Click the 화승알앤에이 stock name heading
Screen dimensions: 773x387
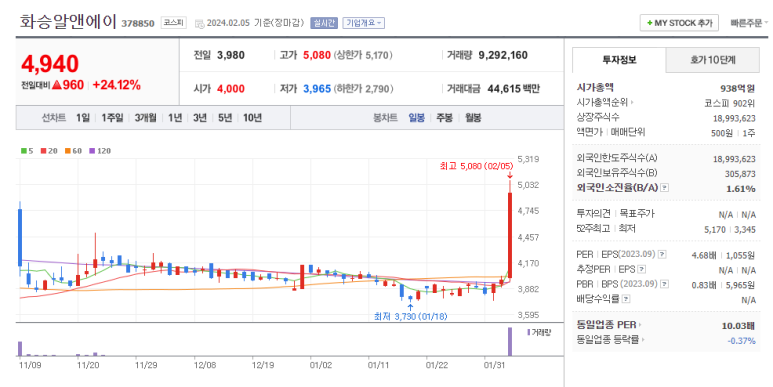pos(68,22)
